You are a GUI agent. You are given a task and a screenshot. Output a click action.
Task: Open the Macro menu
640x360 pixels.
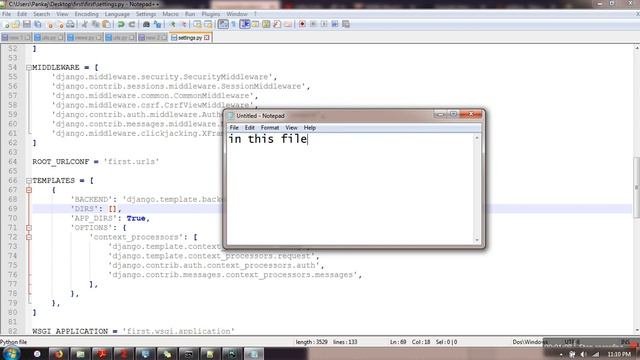point(170,14)
